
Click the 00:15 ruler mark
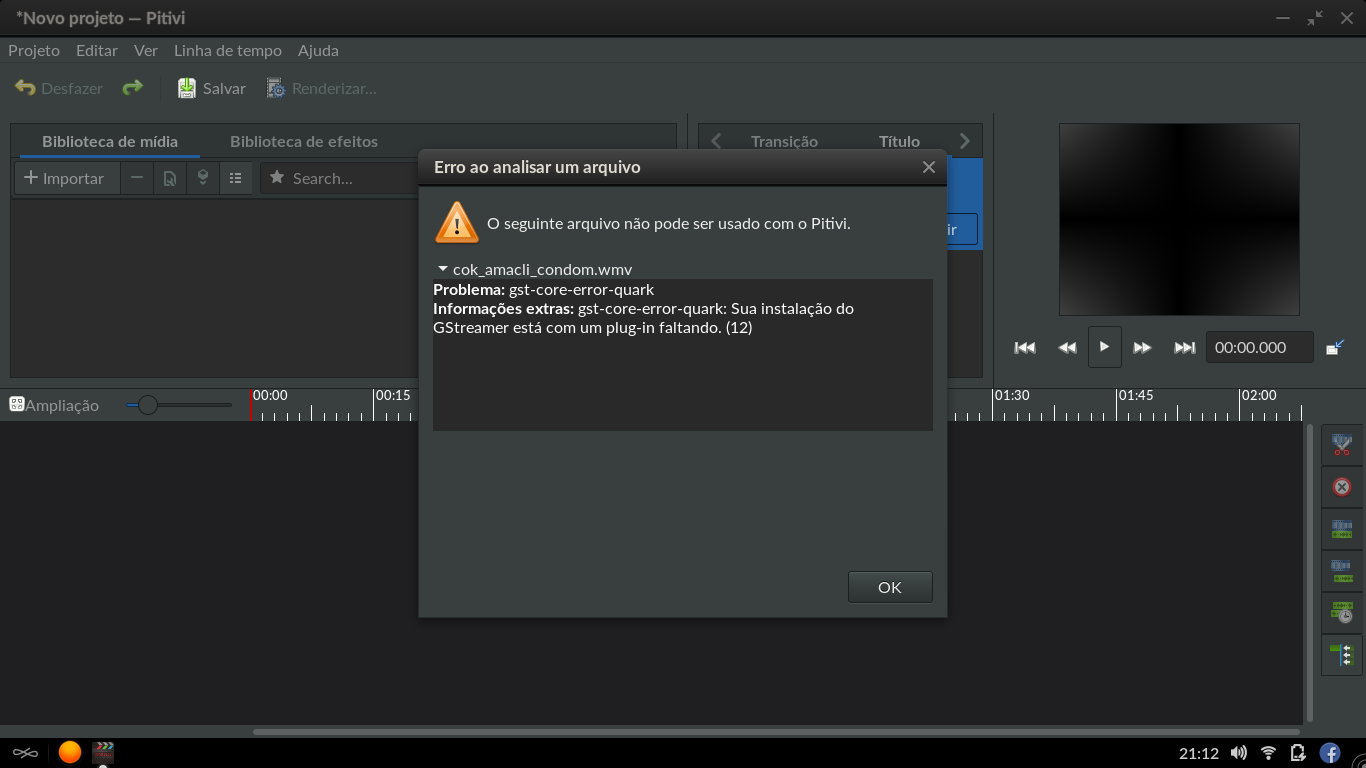pos(392,396)
